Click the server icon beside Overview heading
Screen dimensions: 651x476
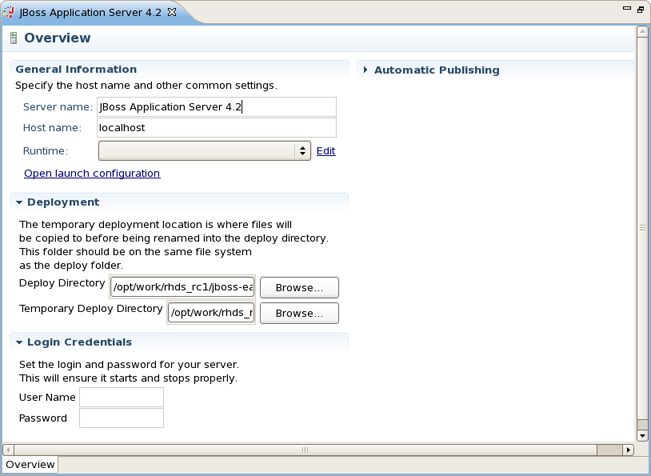(13, 39)
